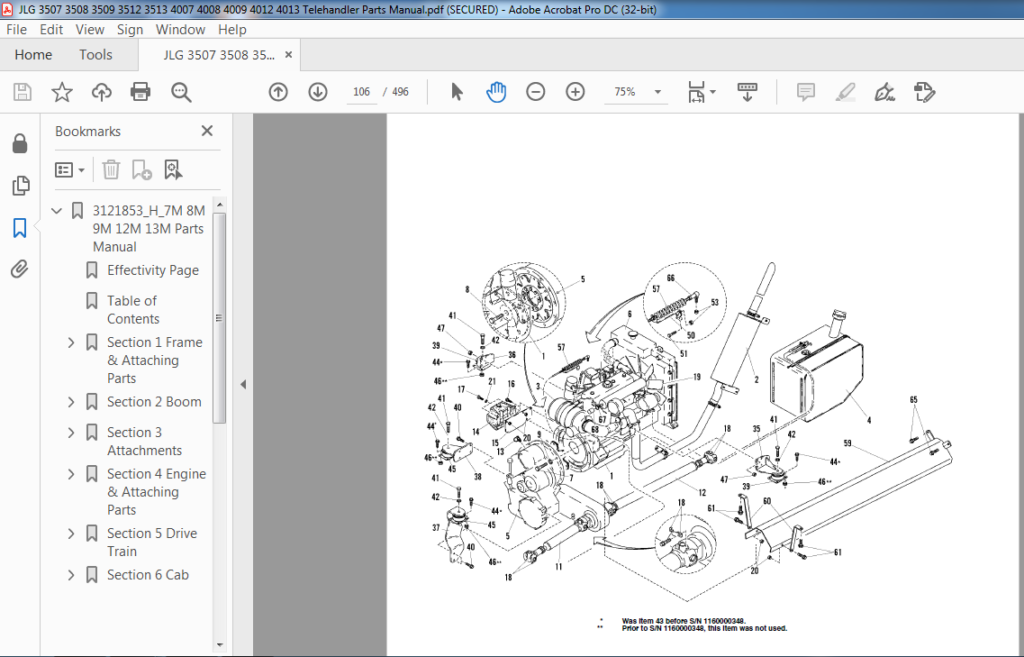Click the zoom in plus icon
The width and height of the screenshot is (1024, 657).
click(x=575, y=92)
